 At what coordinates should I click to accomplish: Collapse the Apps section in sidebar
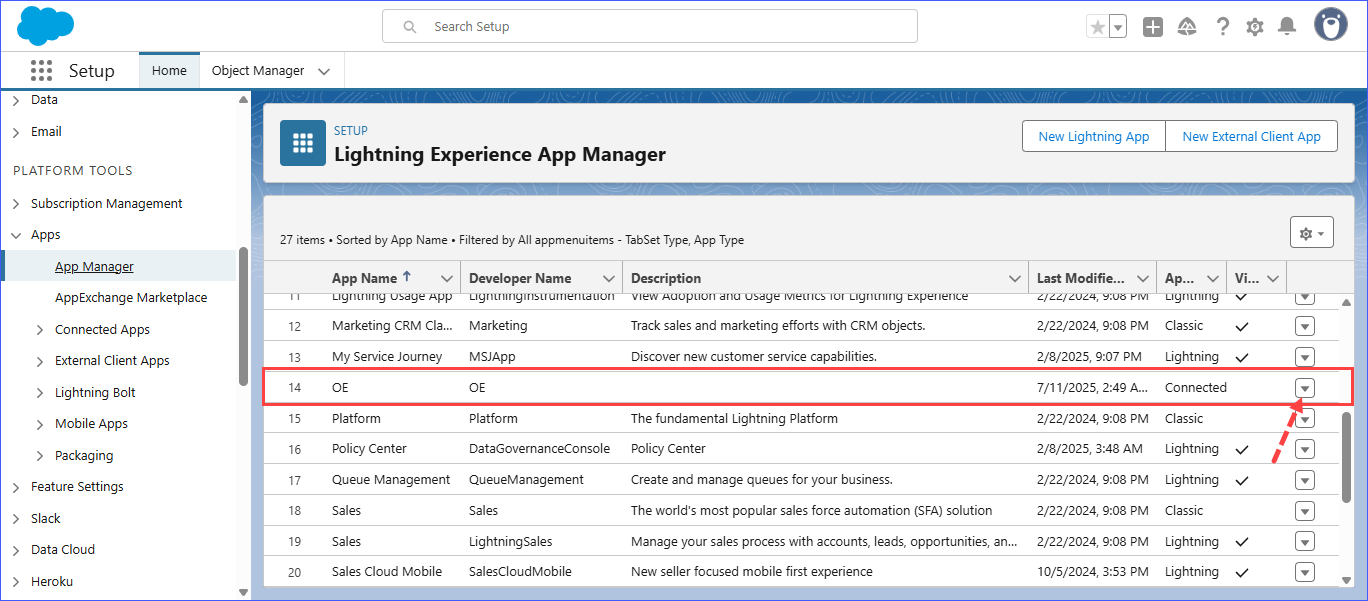pyautogui.click(x=16, y=235)
